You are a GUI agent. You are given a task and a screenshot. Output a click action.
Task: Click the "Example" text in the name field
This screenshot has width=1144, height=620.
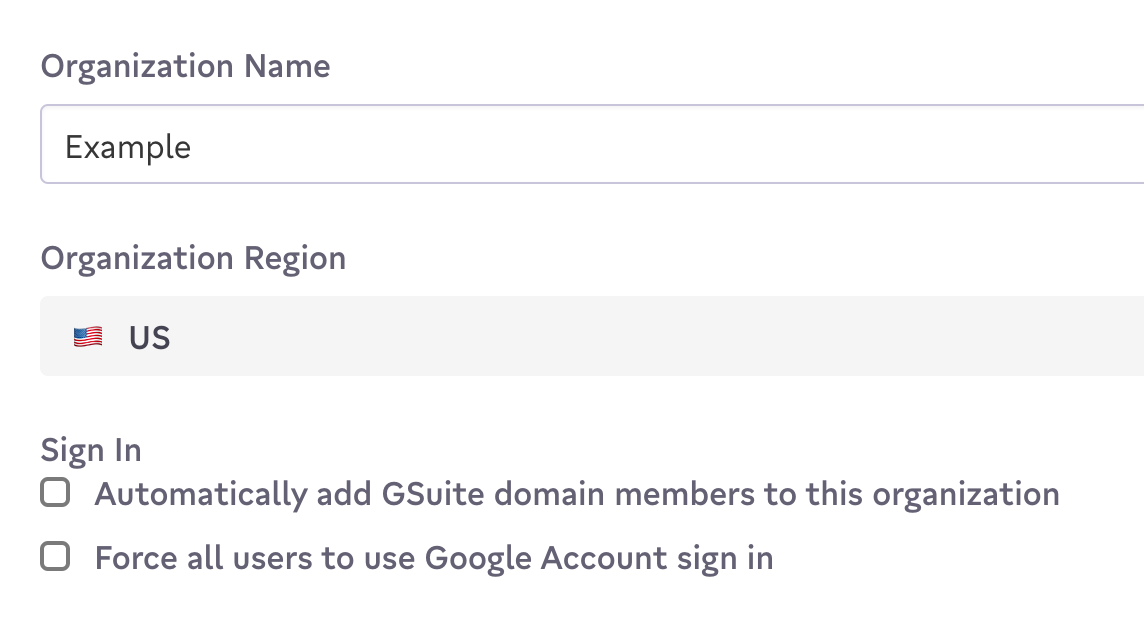(128, 148)
